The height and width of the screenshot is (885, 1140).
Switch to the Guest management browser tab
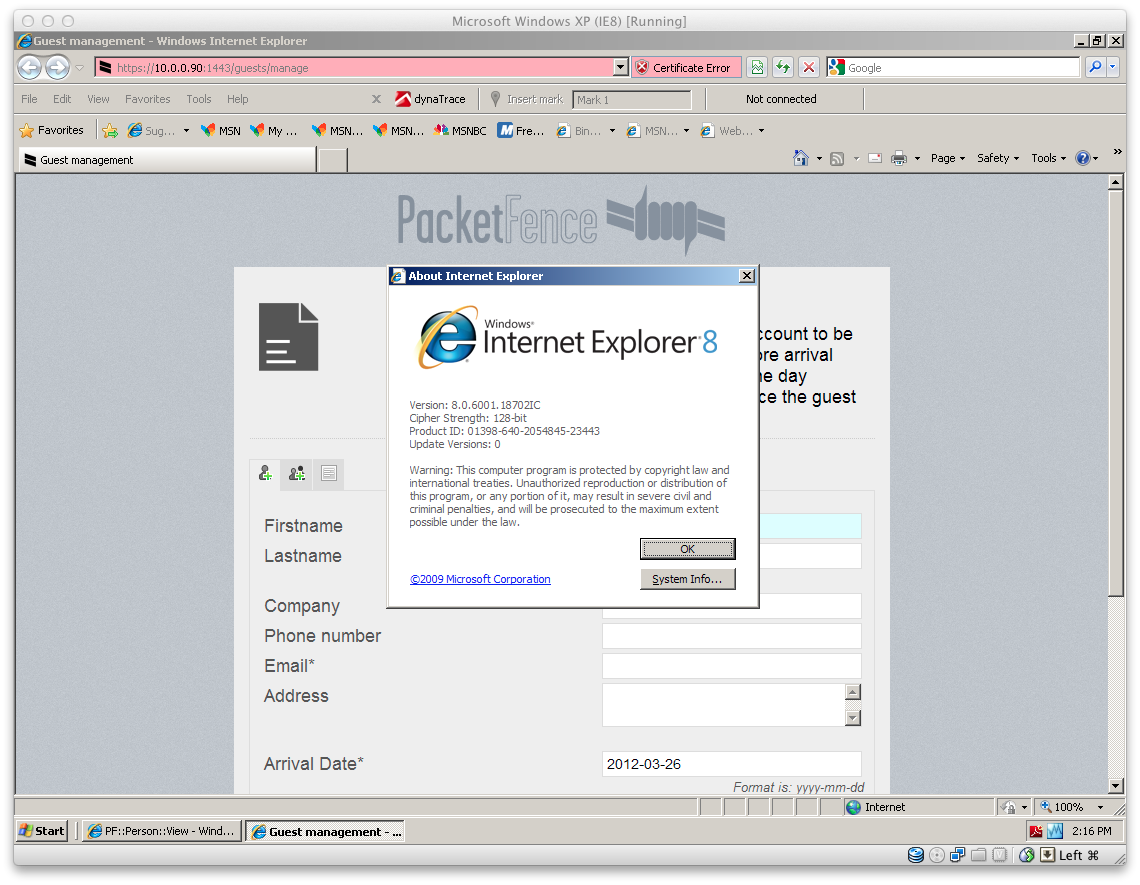tap(166, 160)
